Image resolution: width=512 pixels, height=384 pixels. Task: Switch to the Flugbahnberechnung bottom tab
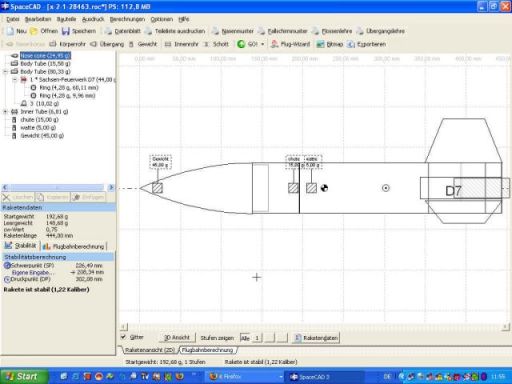(208, 350)
